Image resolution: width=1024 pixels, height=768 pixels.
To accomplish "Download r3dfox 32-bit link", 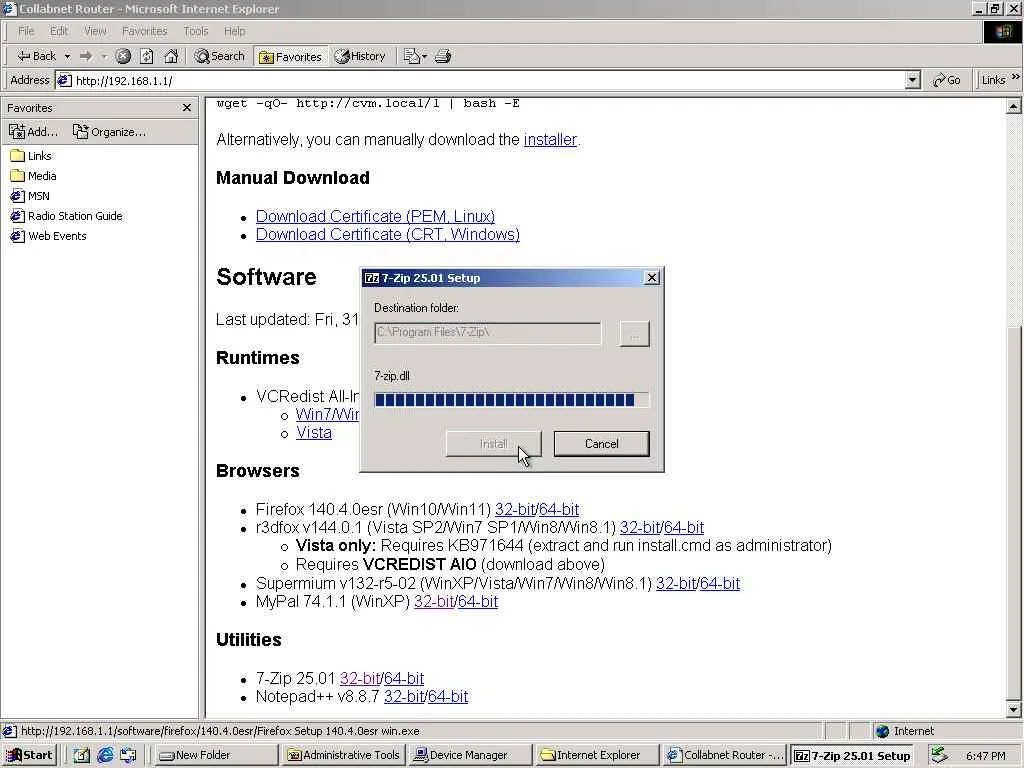I will point(640,528).
